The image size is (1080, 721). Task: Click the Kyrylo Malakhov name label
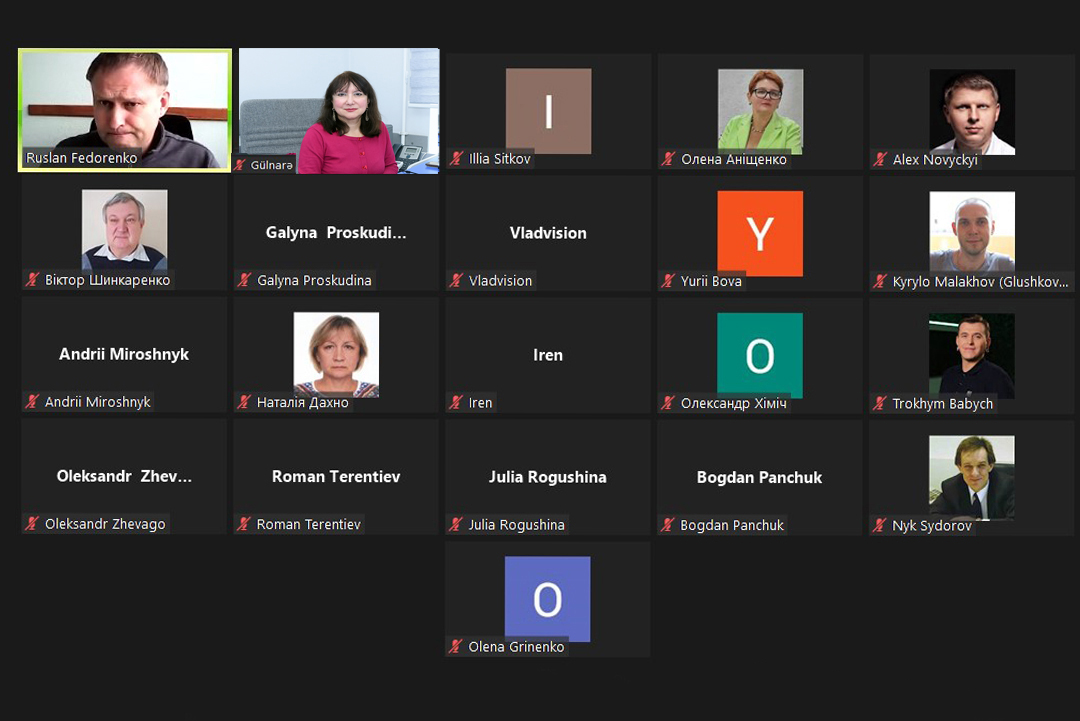point(979,282)
